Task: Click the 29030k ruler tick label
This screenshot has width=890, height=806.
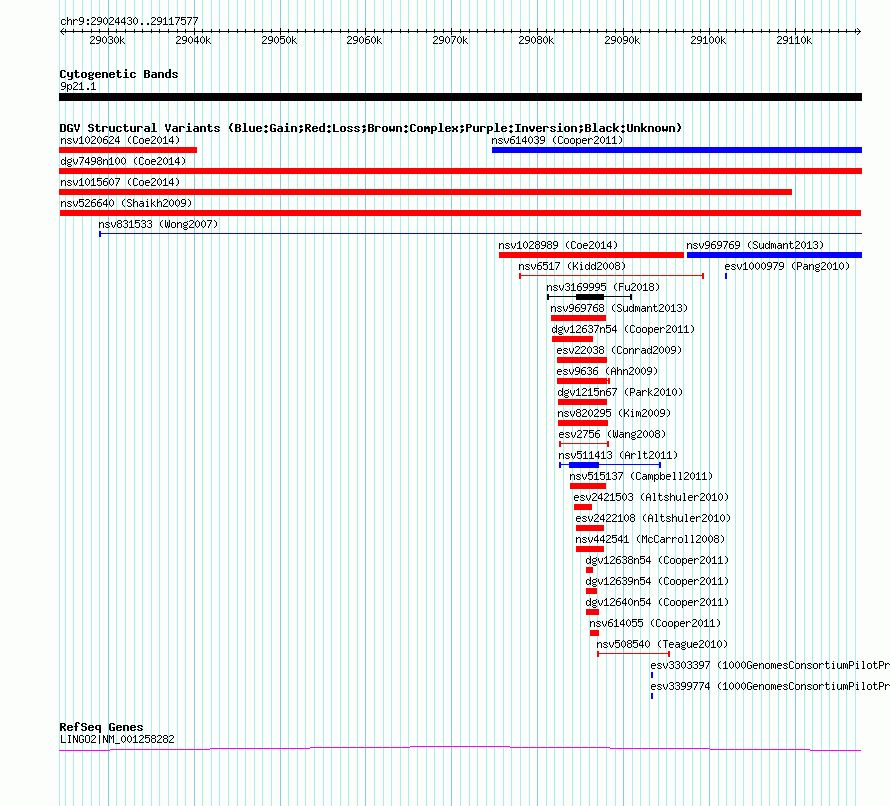Action: [x=107, y=40]
